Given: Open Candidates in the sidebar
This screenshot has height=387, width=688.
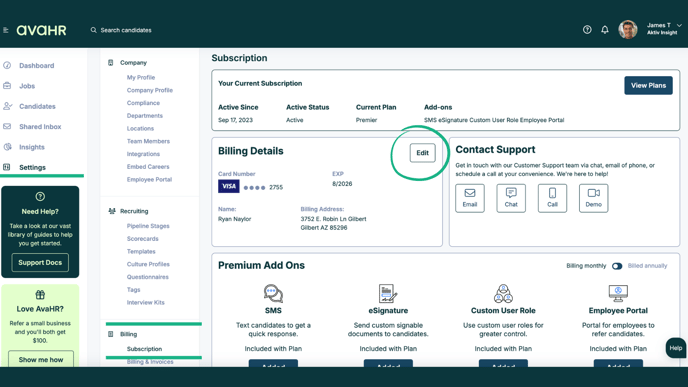Looking at the screenshot, I should coord(37,106).
